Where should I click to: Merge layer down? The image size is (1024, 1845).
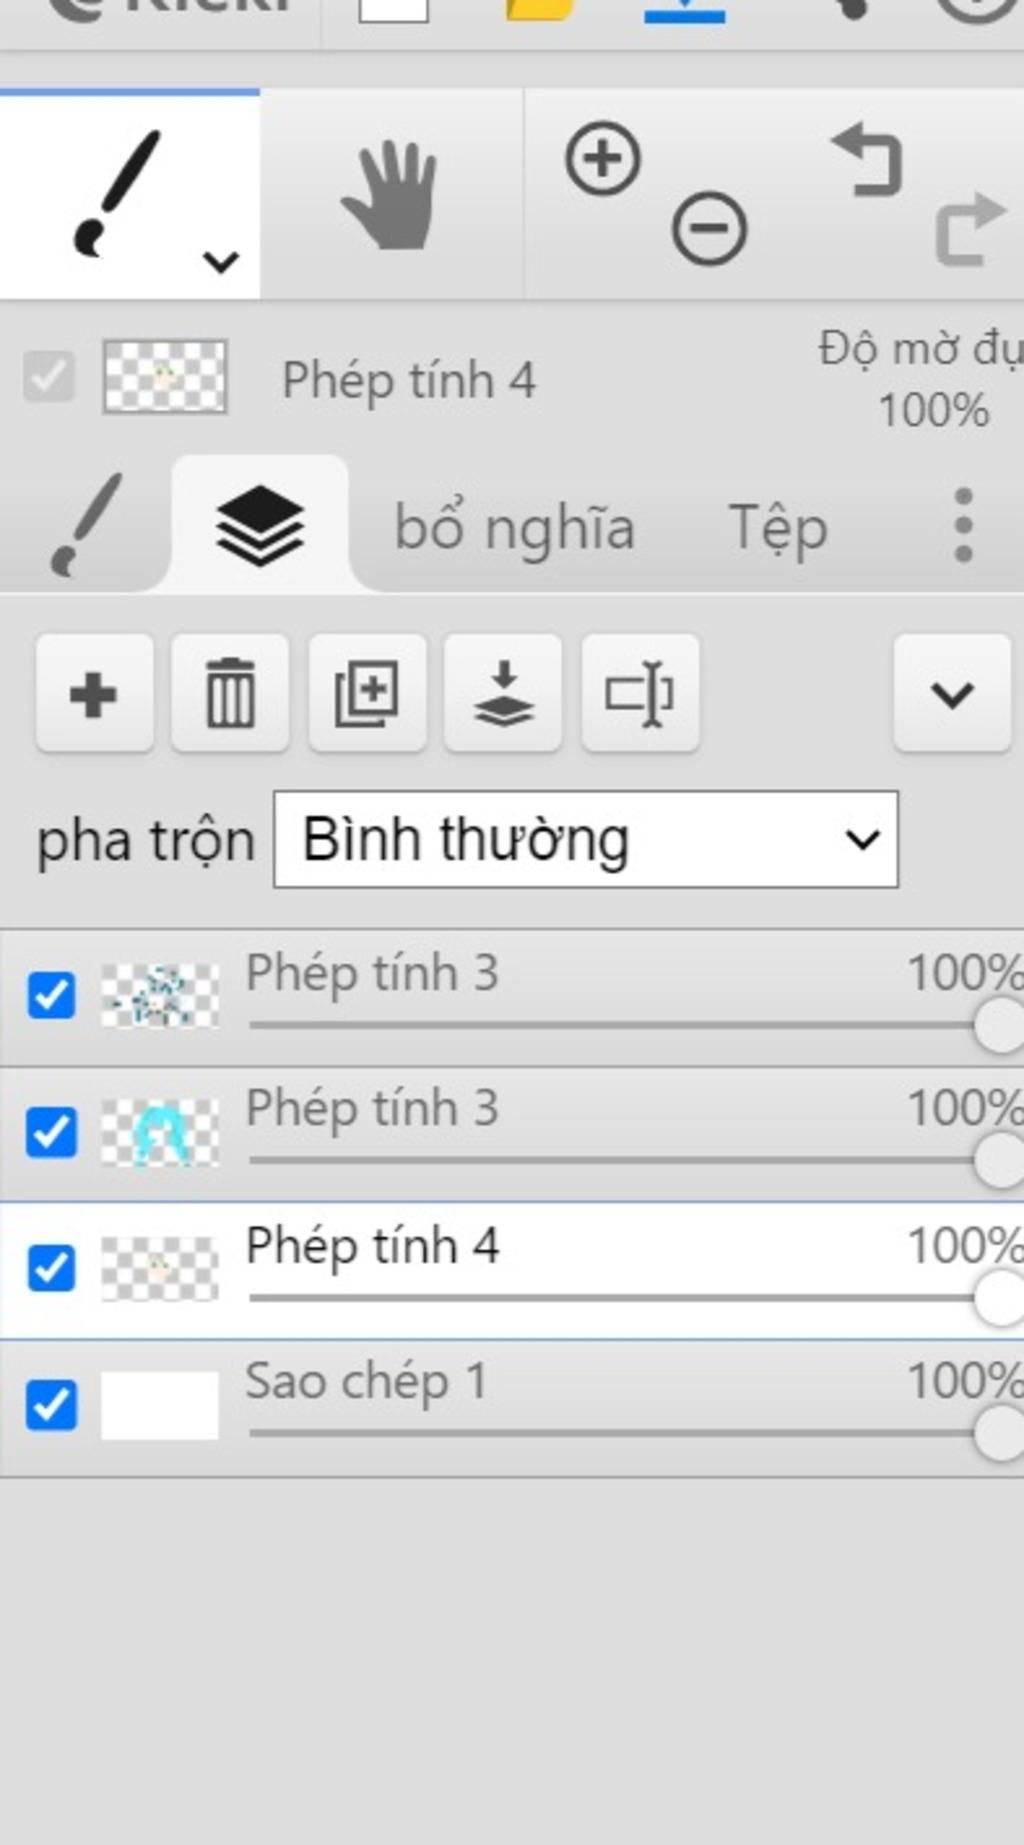(503, 693)
